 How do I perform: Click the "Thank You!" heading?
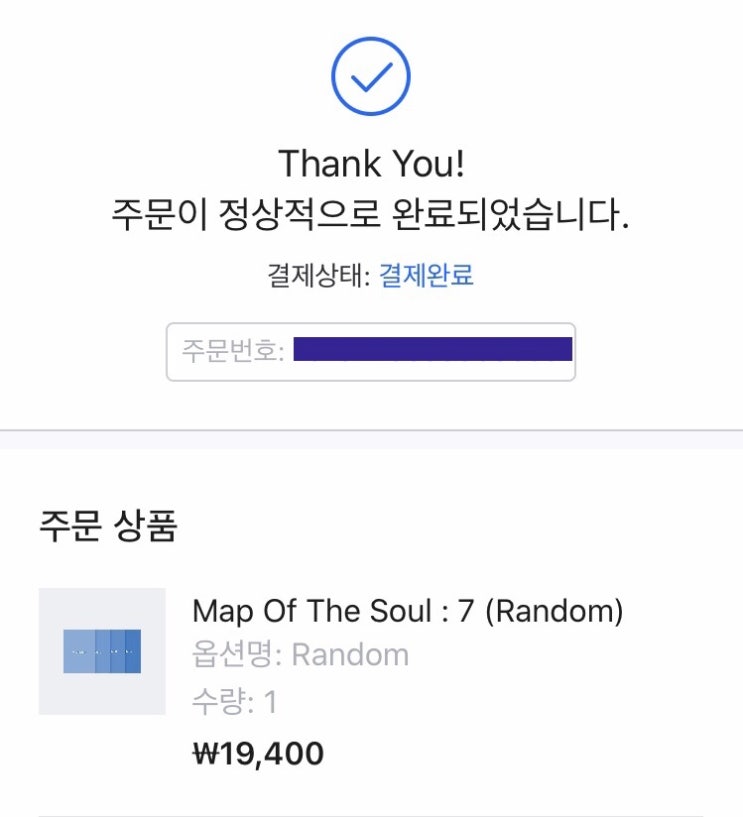(371, 163)
